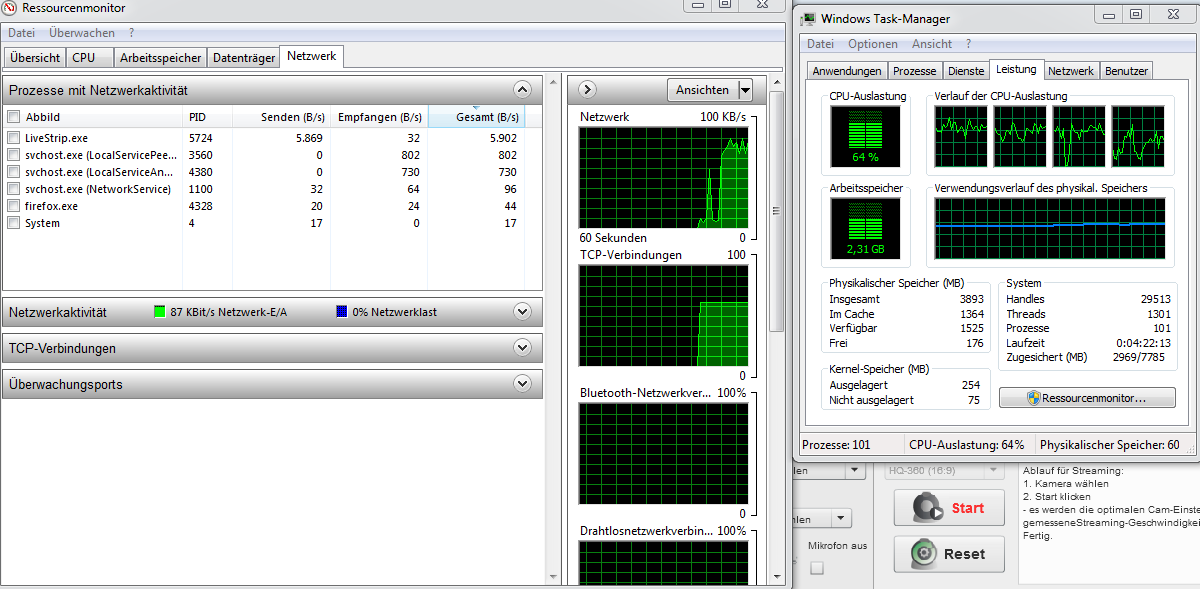
Task: Switch to Prozesse tab in Task-Manager
Action: 915,71
